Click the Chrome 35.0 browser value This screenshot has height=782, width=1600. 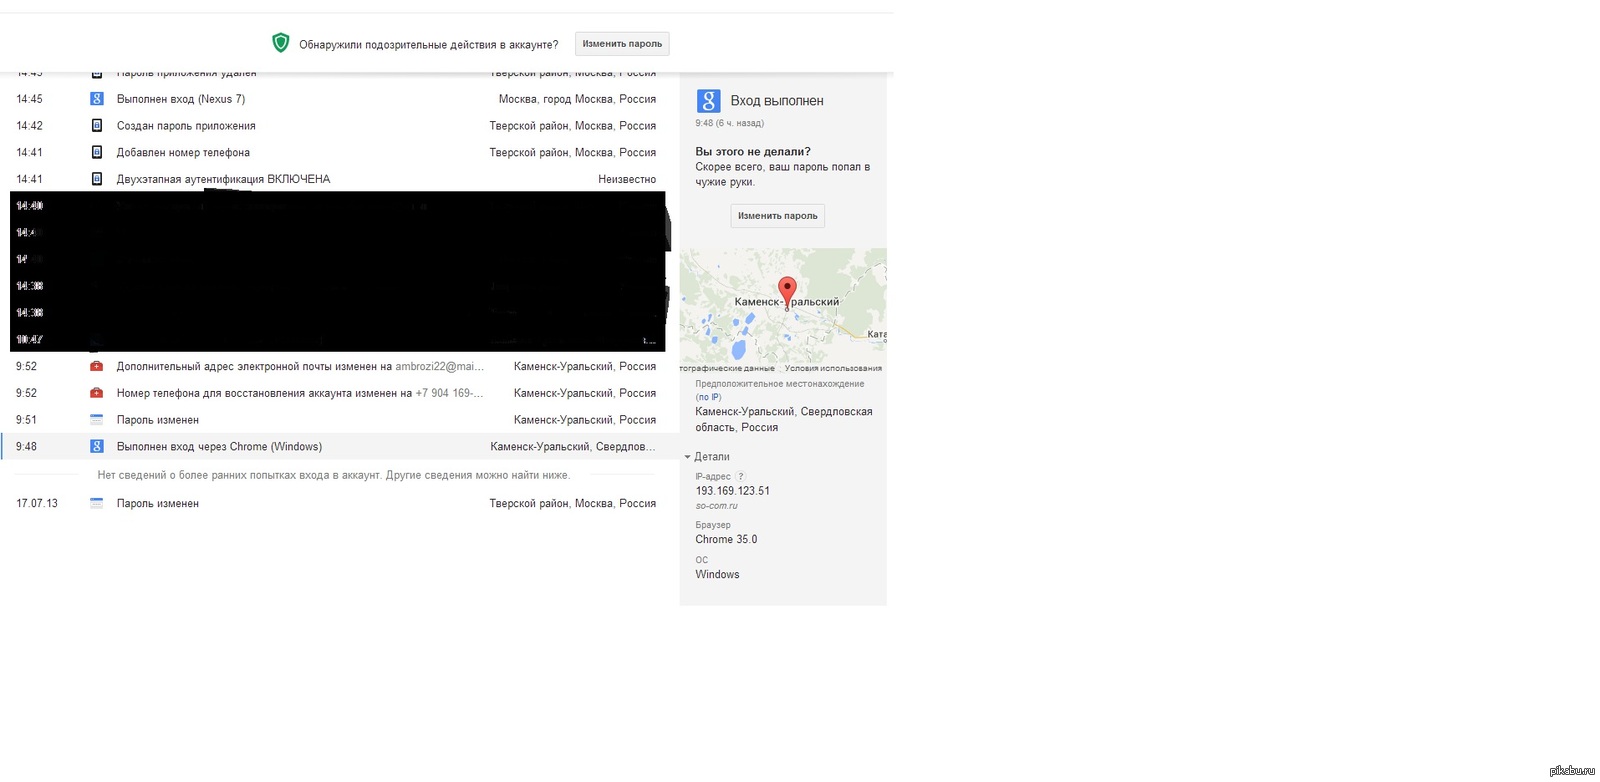726,539
